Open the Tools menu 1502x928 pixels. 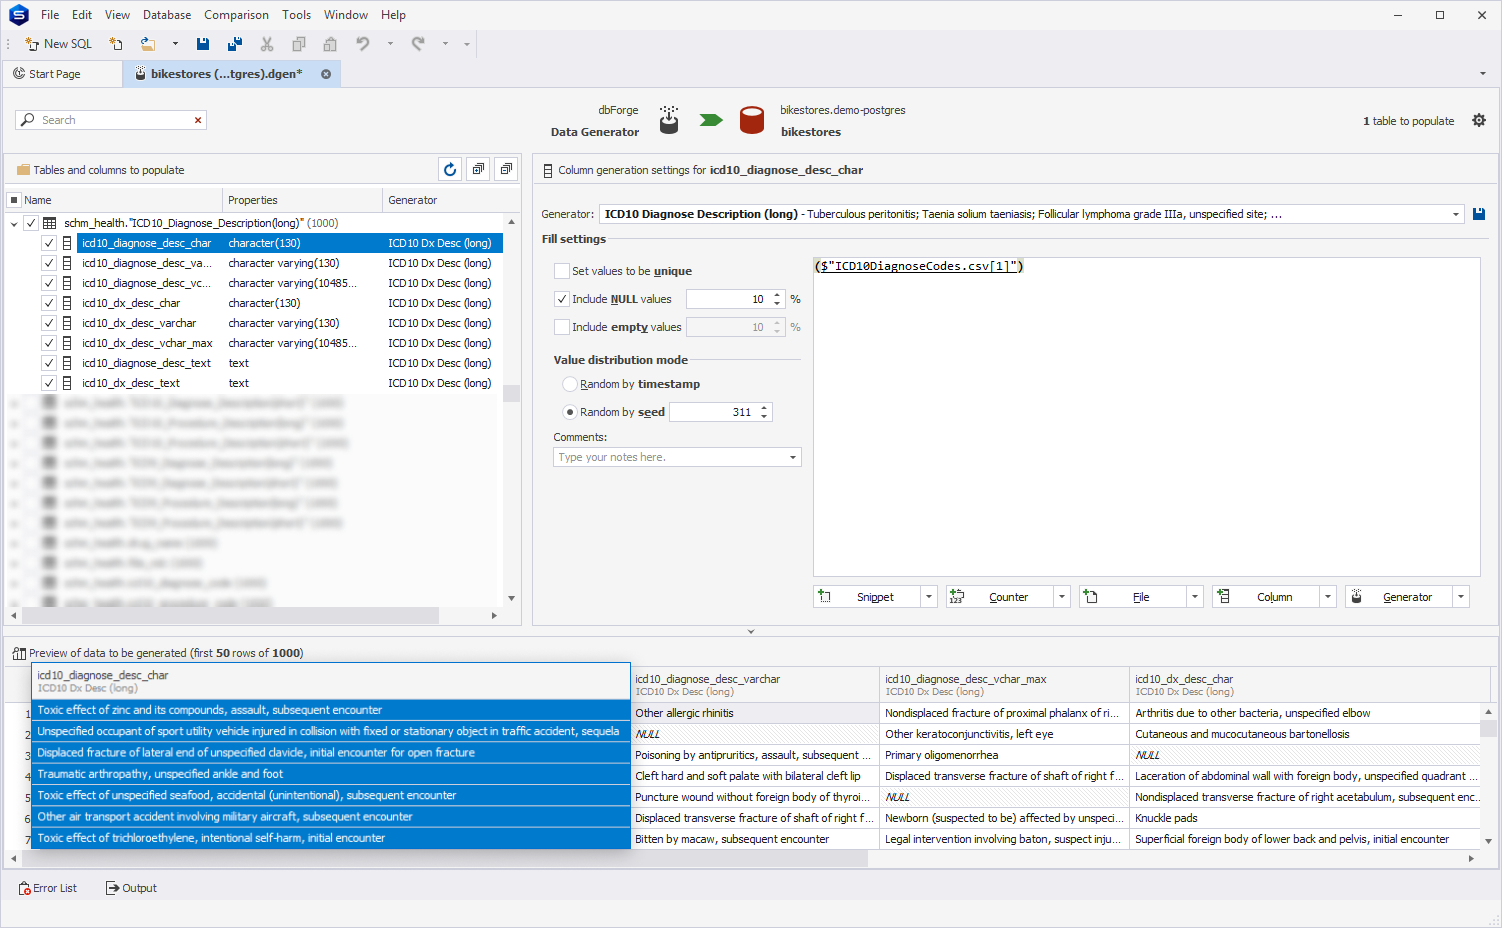[x=296, y=15]
